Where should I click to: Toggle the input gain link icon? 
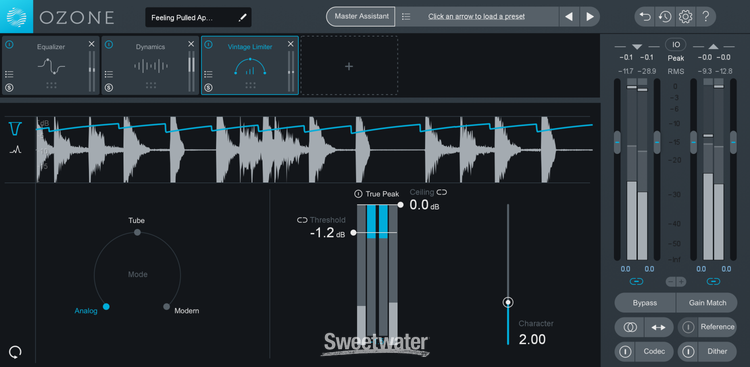click(636, 281)
